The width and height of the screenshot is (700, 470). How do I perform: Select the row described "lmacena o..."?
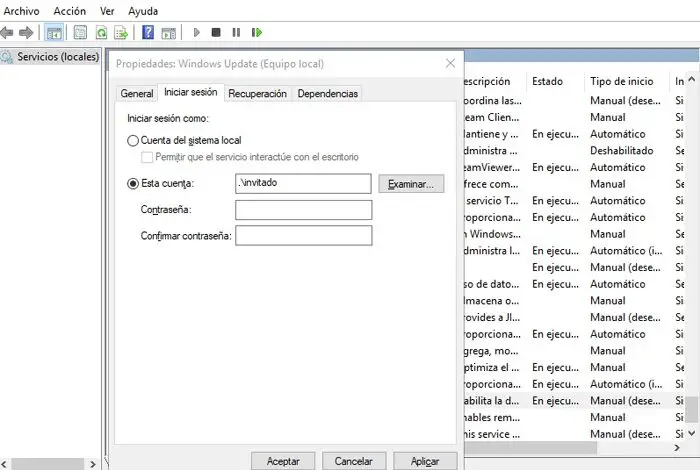[575, 301]
